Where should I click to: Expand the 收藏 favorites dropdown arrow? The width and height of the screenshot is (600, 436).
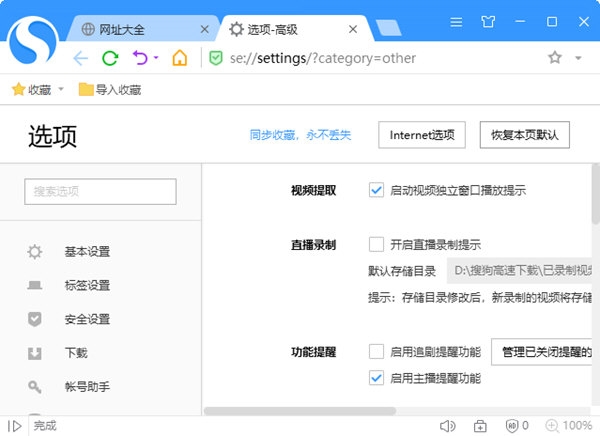[x=62, y=90]
